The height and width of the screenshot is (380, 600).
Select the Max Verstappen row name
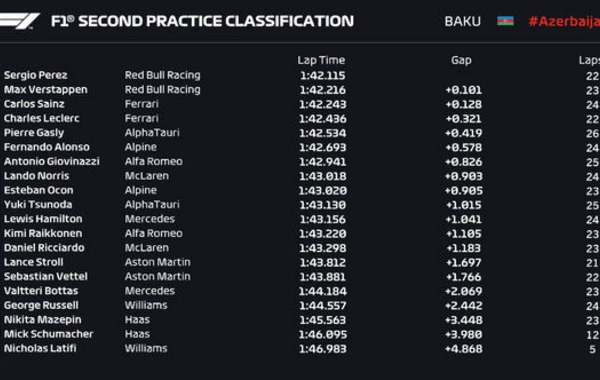pyautogui.click(x=46, y=90)
